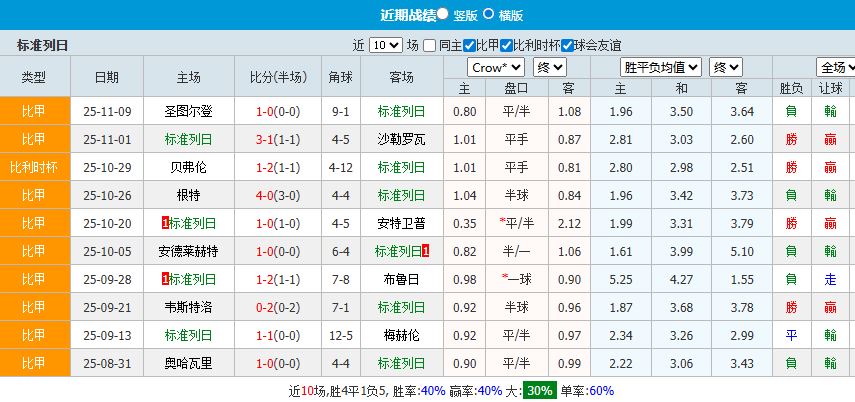Uncheck the 比甲 league filter
Viewport: 855px width, 402px height.
(469, 45)
